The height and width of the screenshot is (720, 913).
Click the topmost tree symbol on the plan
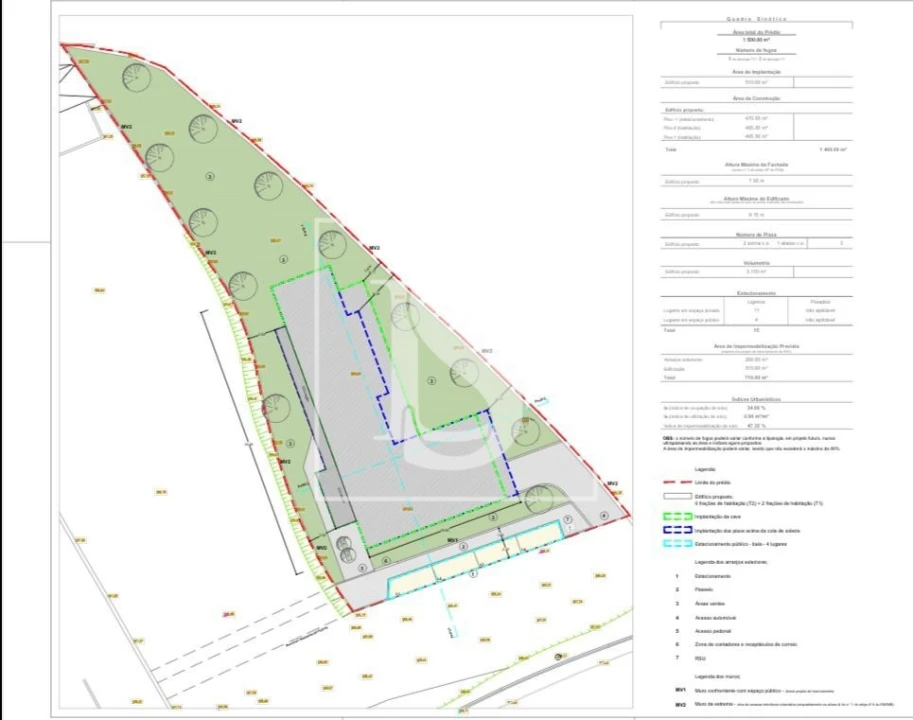(136, 76)
